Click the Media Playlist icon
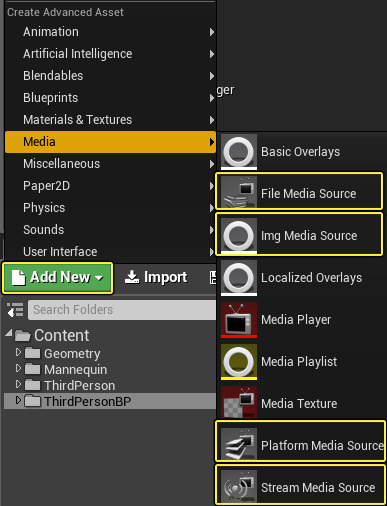Screen dimensions: 387x506 (239, 362)
